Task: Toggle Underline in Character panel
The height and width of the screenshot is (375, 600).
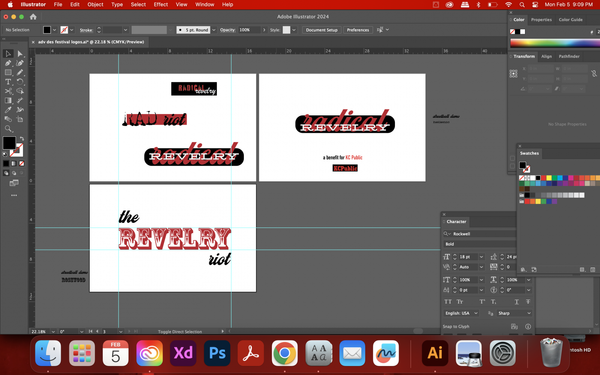Action: coord(517,302)
